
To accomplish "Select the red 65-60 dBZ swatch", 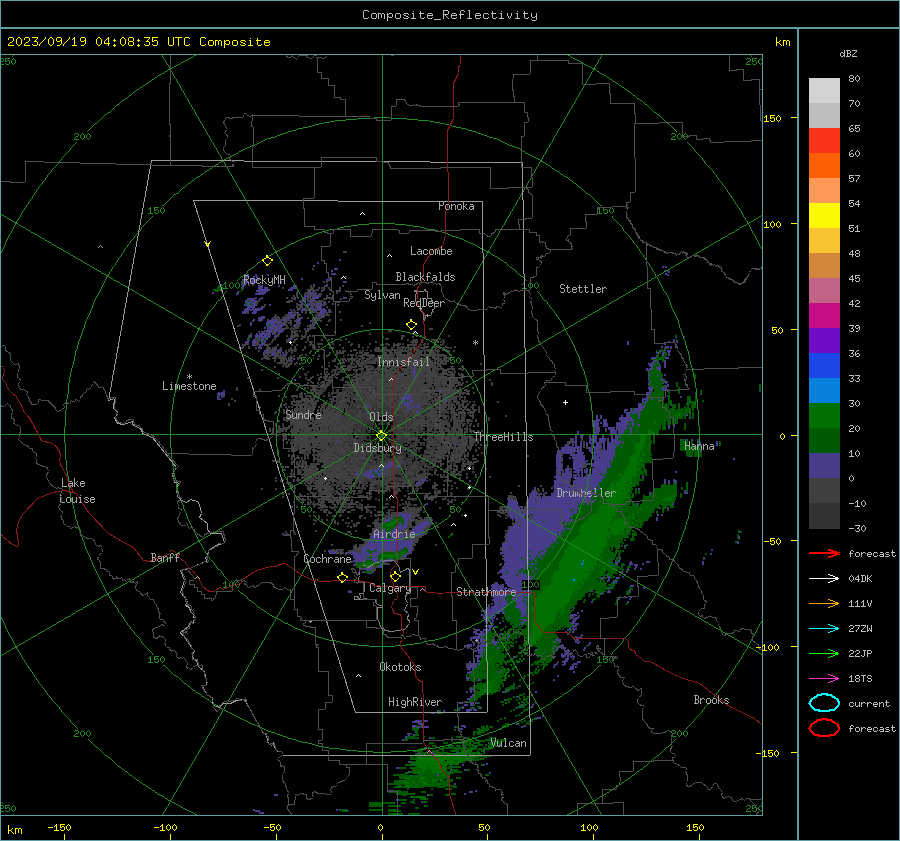I will [x=824, y=141].
